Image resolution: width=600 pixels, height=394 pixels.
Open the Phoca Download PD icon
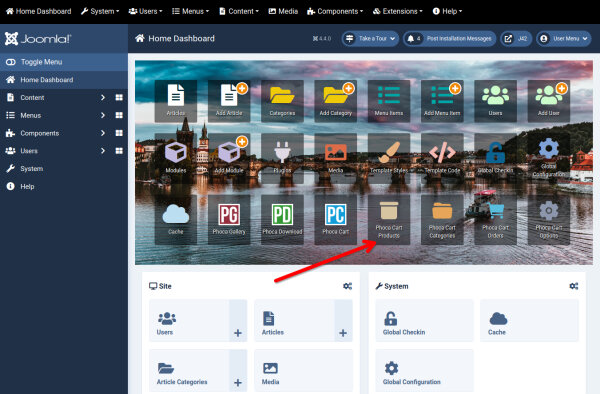pos(282,219)
